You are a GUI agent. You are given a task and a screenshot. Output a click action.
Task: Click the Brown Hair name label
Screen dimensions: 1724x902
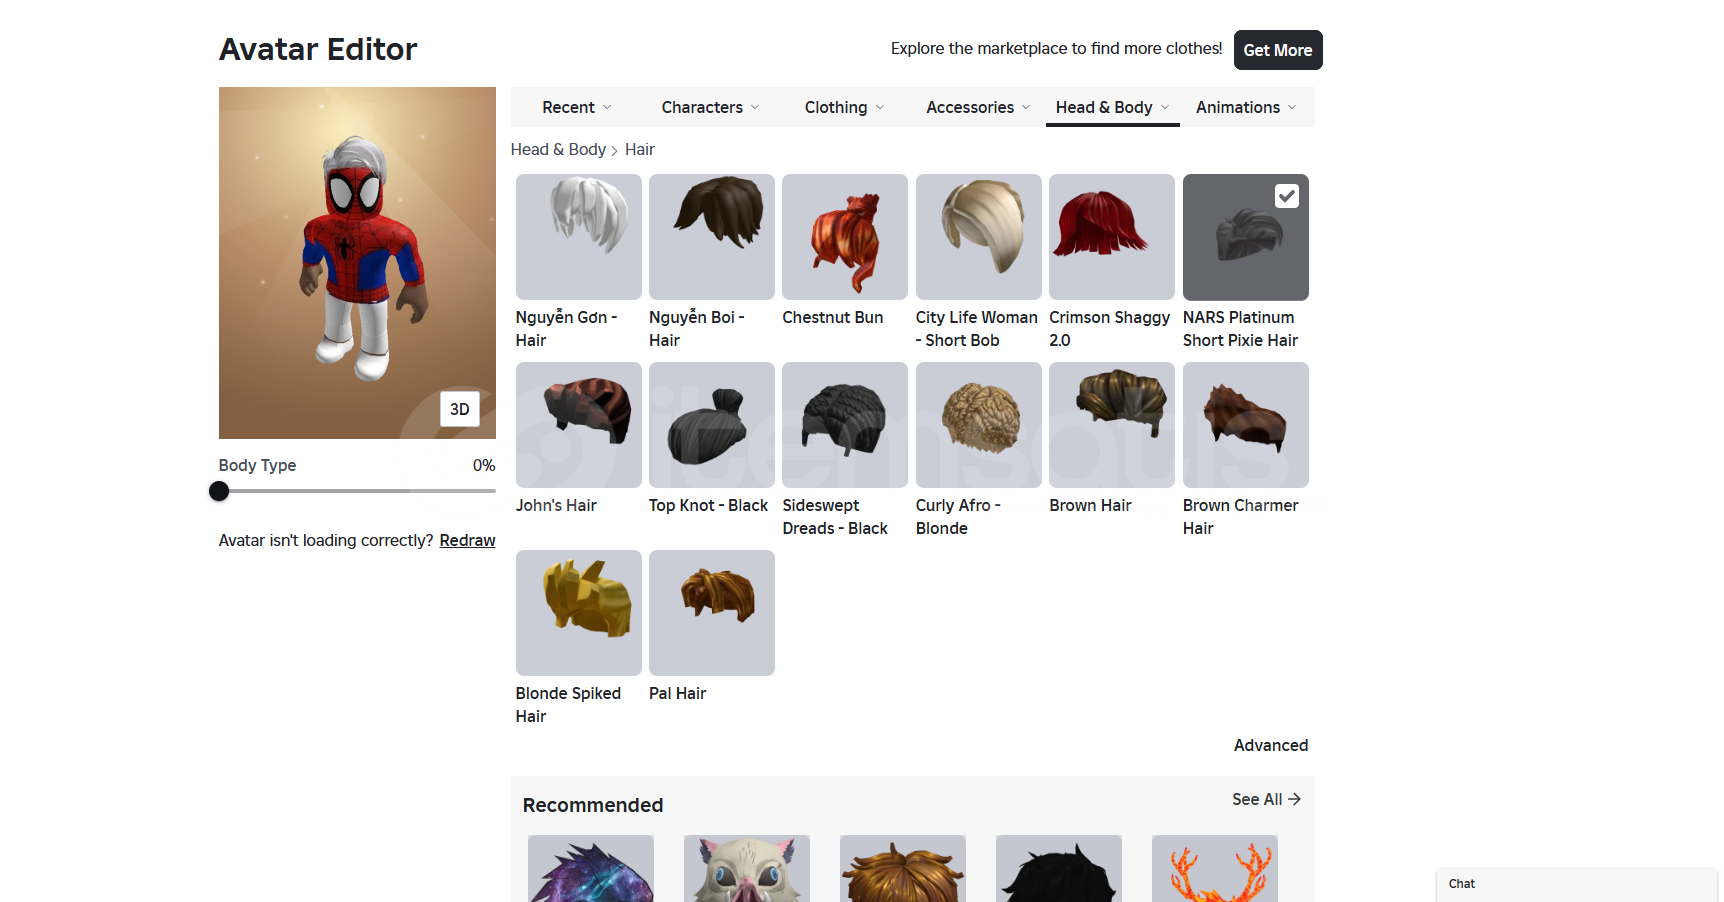(1090, 505)
